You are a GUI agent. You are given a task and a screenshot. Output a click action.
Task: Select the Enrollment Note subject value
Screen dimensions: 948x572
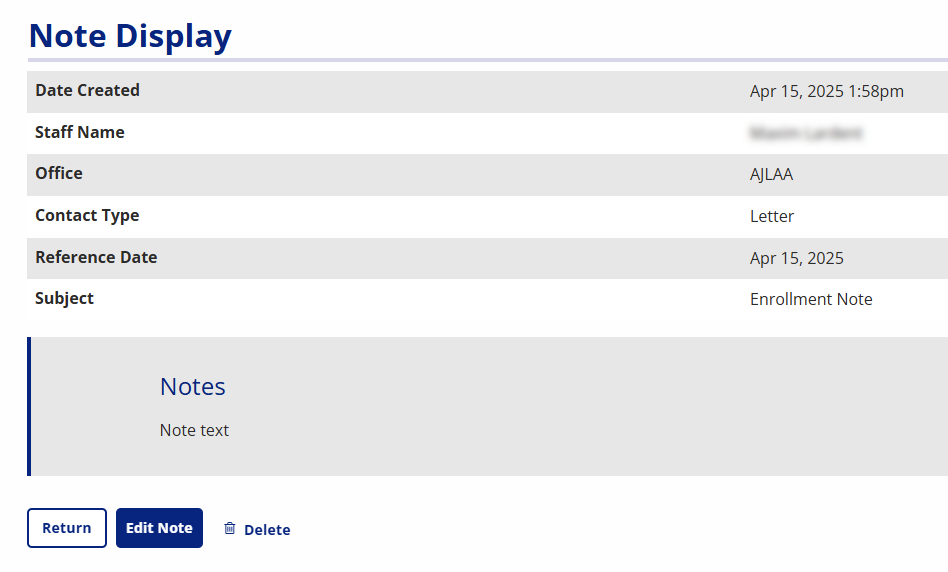811,299
